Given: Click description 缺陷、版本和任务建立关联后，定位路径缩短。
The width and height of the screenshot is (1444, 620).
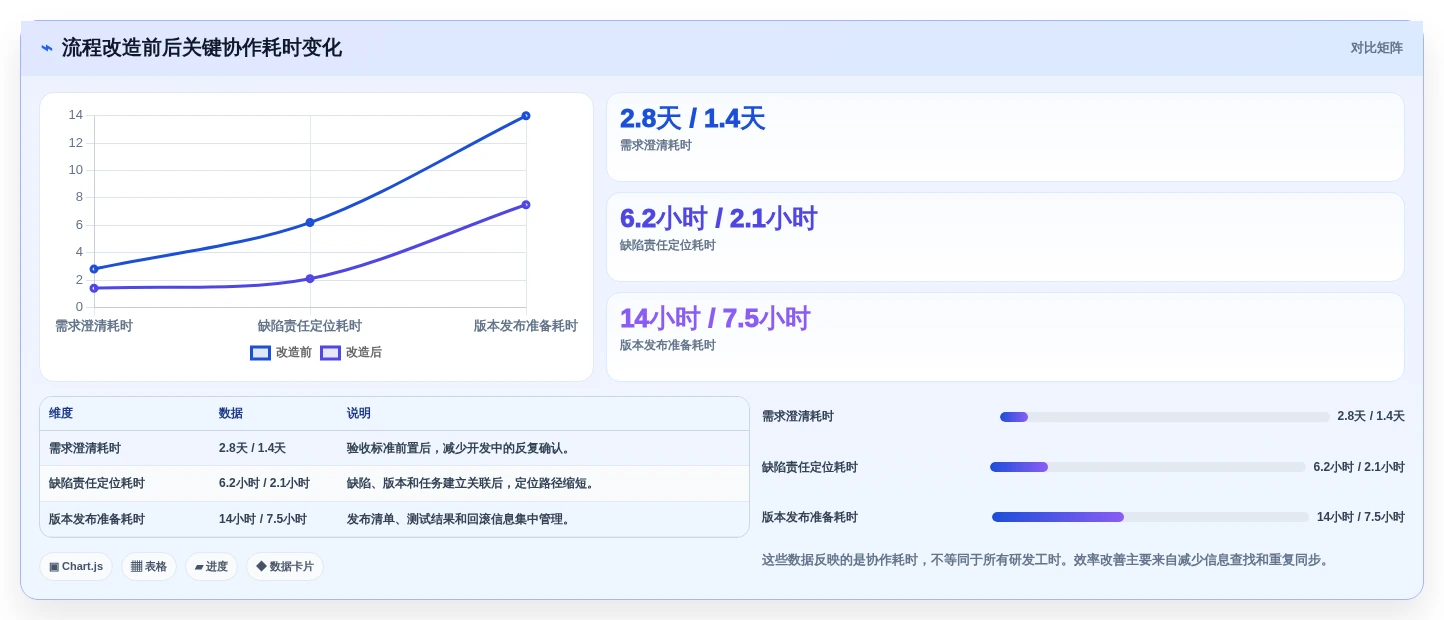Looking at the screenshot, I should pos(473,484).
